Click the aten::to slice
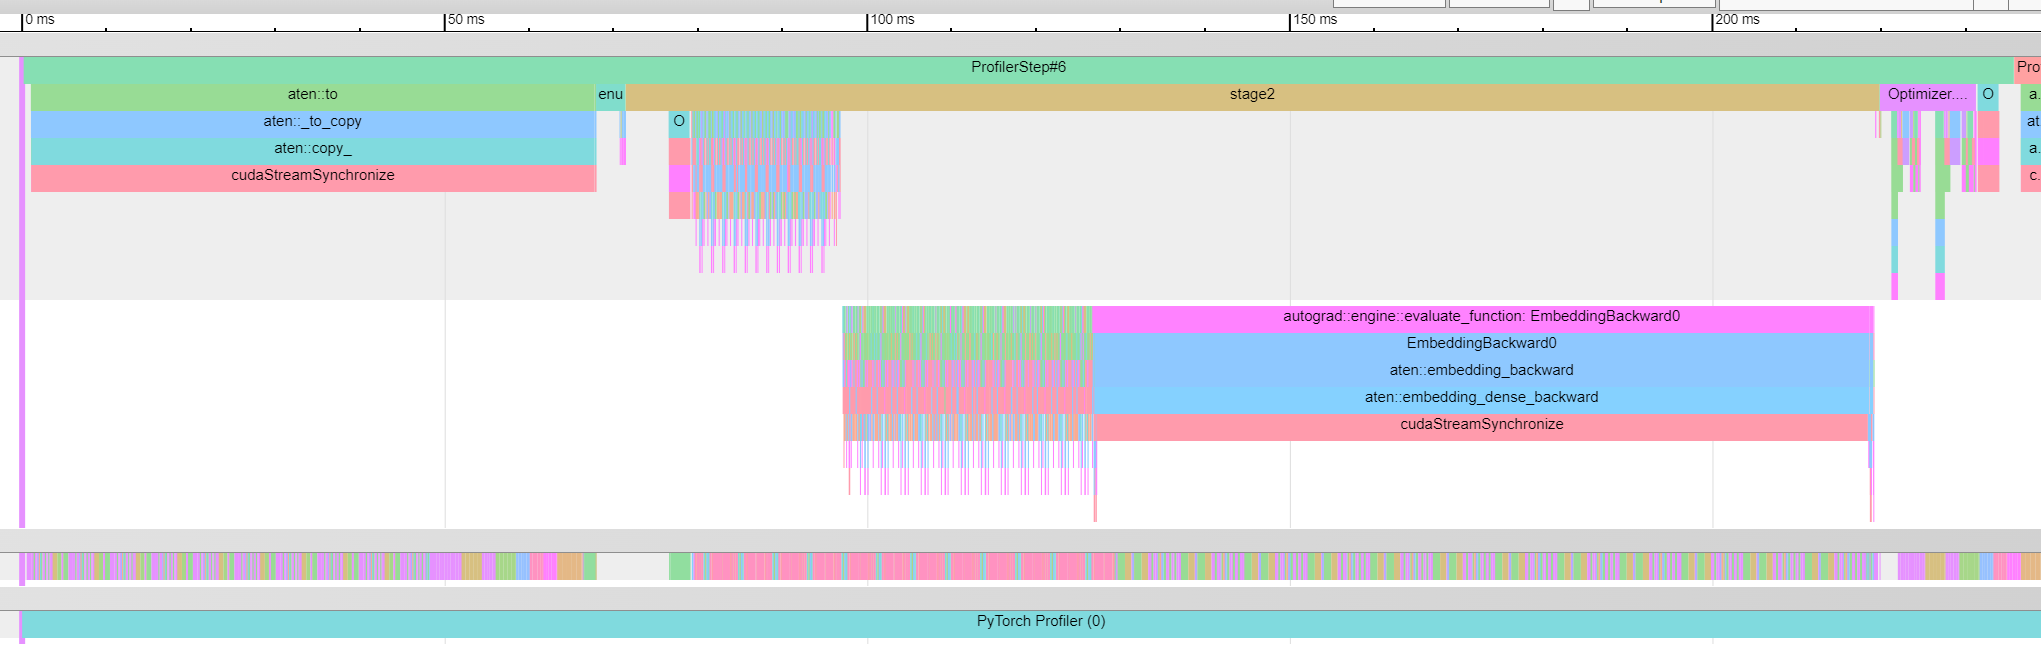The image size is (2041, 650). point(312,95)
